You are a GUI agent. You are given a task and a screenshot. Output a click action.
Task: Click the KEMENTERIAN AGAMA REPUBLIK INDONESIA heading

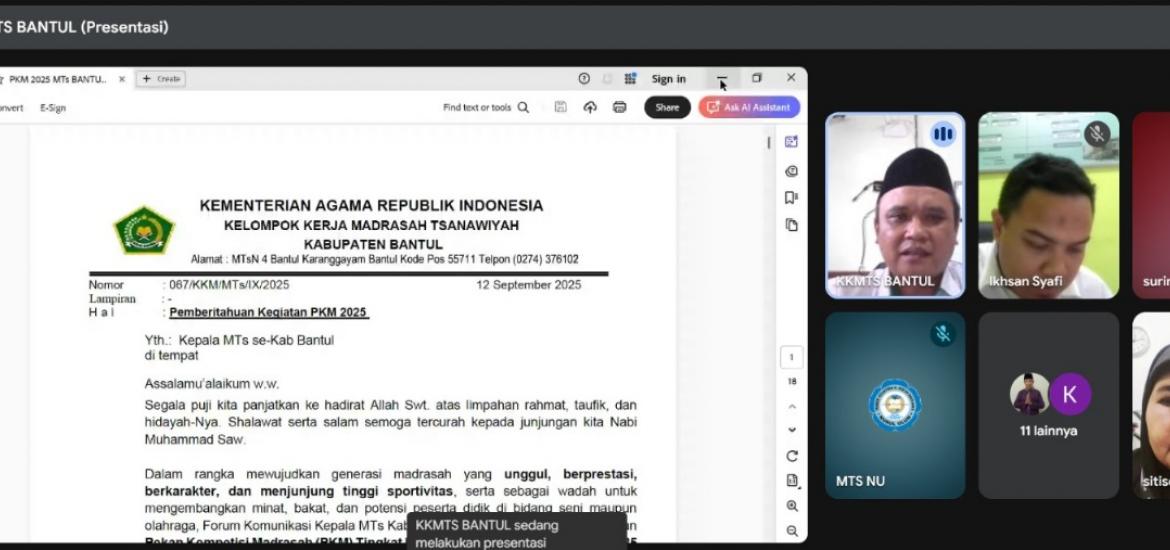(371, 206)
